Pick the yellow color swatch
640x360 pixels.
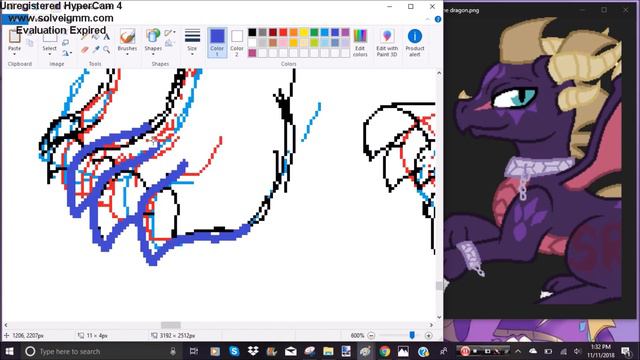[x=304, y=32]
